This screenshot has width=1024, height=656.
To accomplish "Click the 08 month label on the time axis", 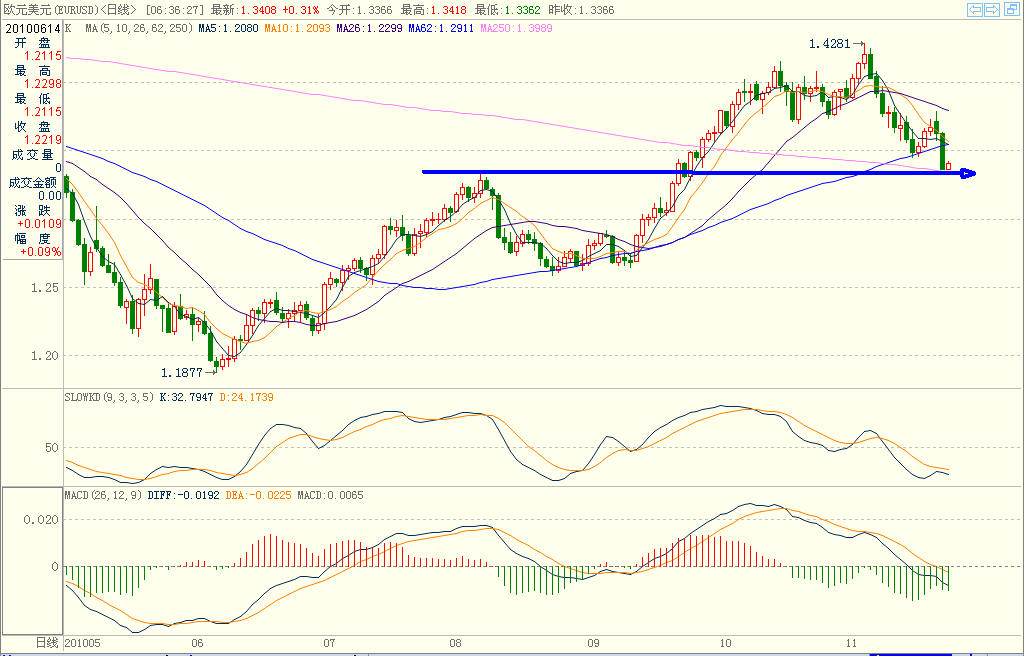I will coord(455,644).
